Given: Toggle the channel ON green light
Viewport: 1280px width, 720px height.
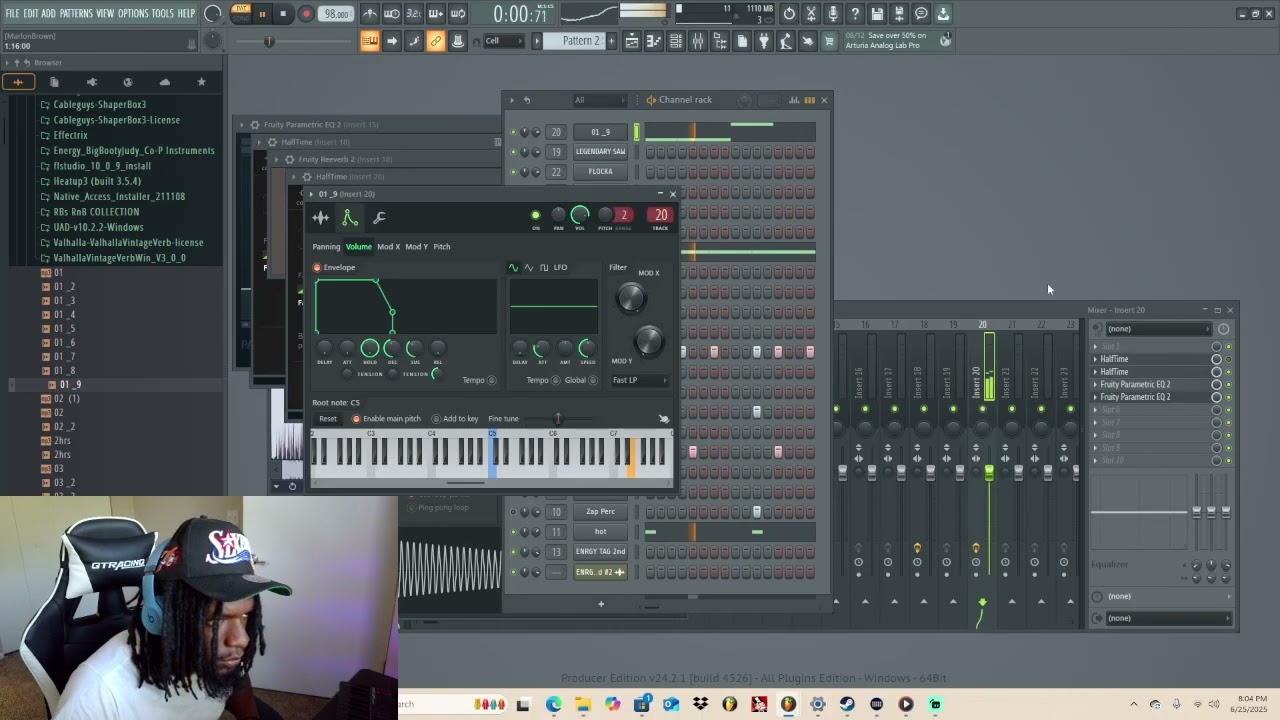Looking at the screenshot, I should pos(536,215).
